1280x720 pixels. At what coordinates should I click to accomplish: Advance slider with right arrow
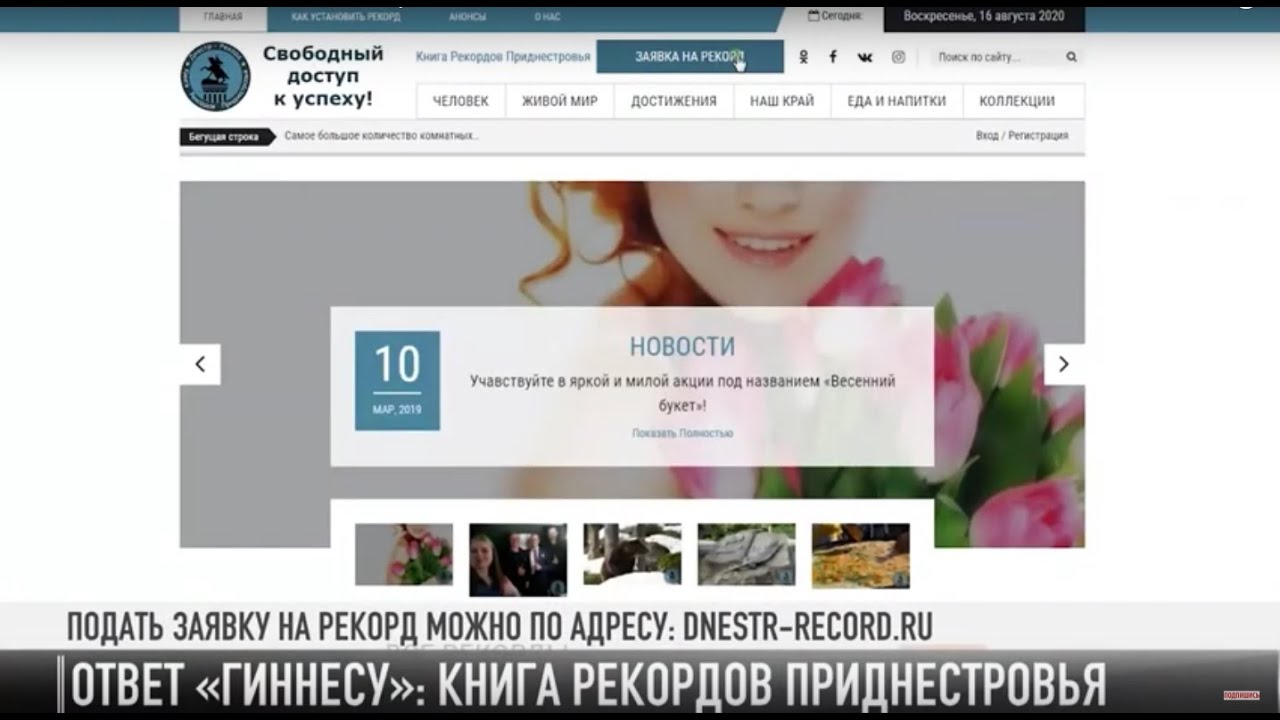[1064, 365]
